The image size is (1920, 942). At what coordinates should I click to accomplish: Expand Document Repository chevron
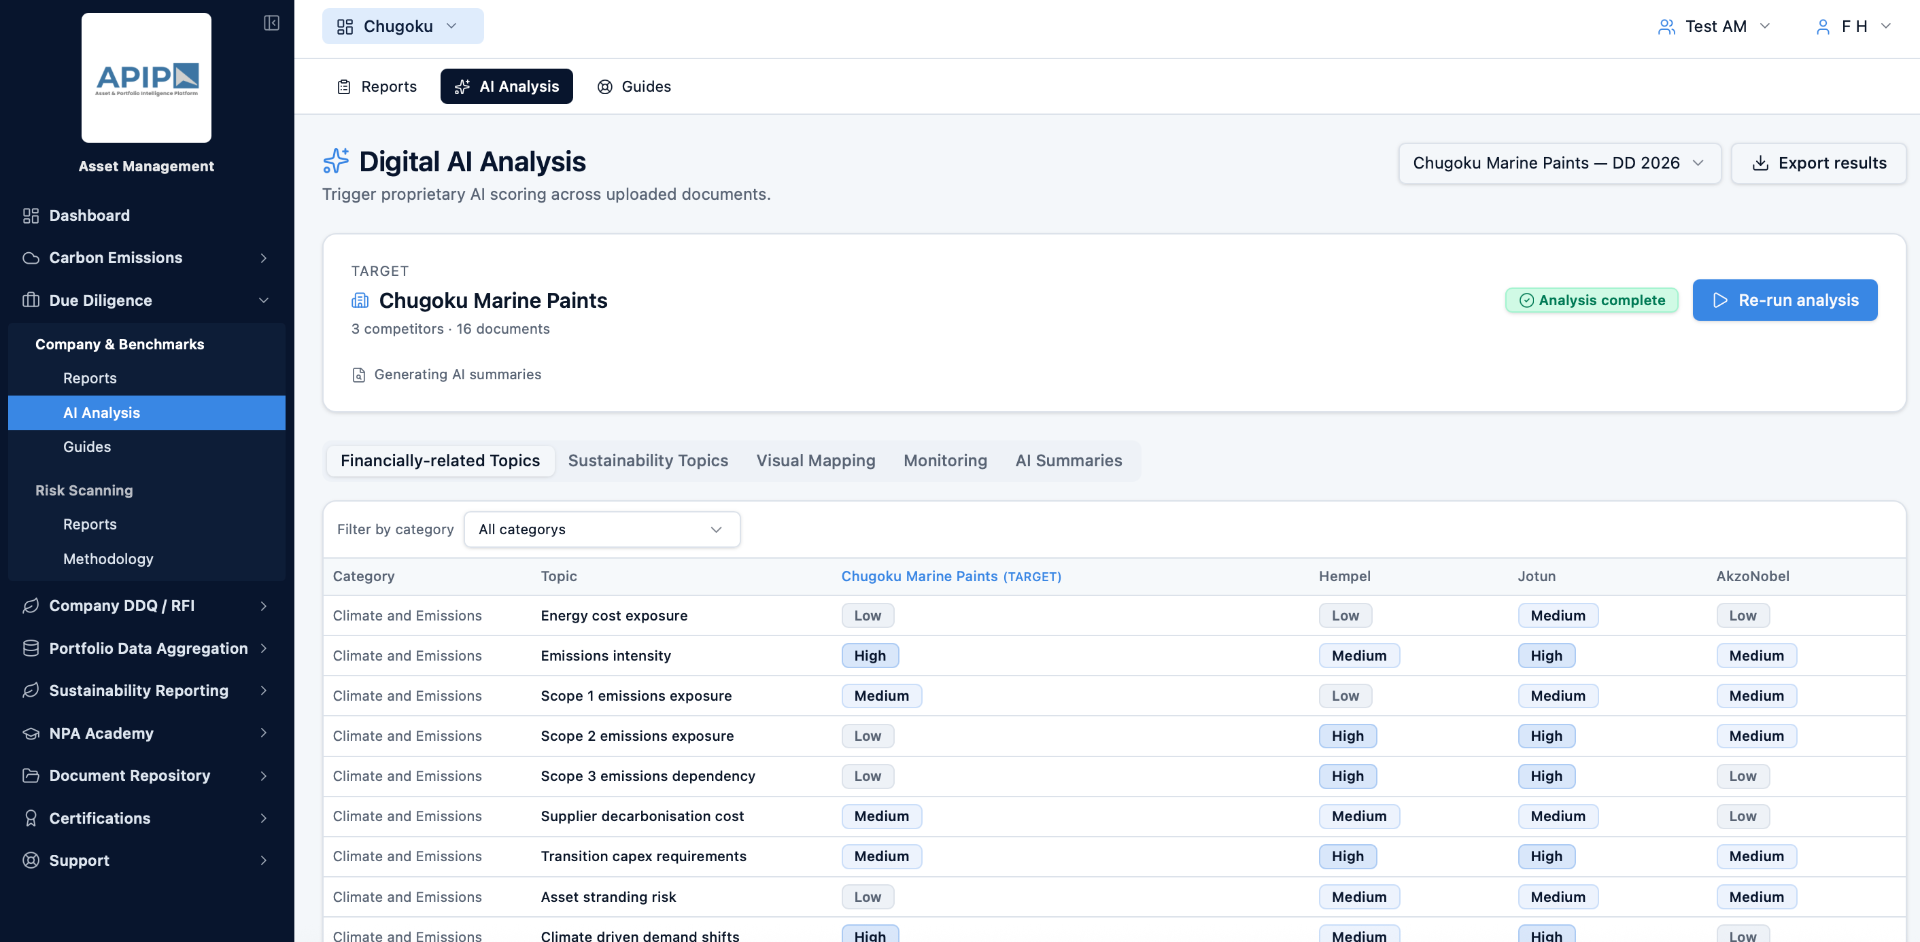click(264, 776)
